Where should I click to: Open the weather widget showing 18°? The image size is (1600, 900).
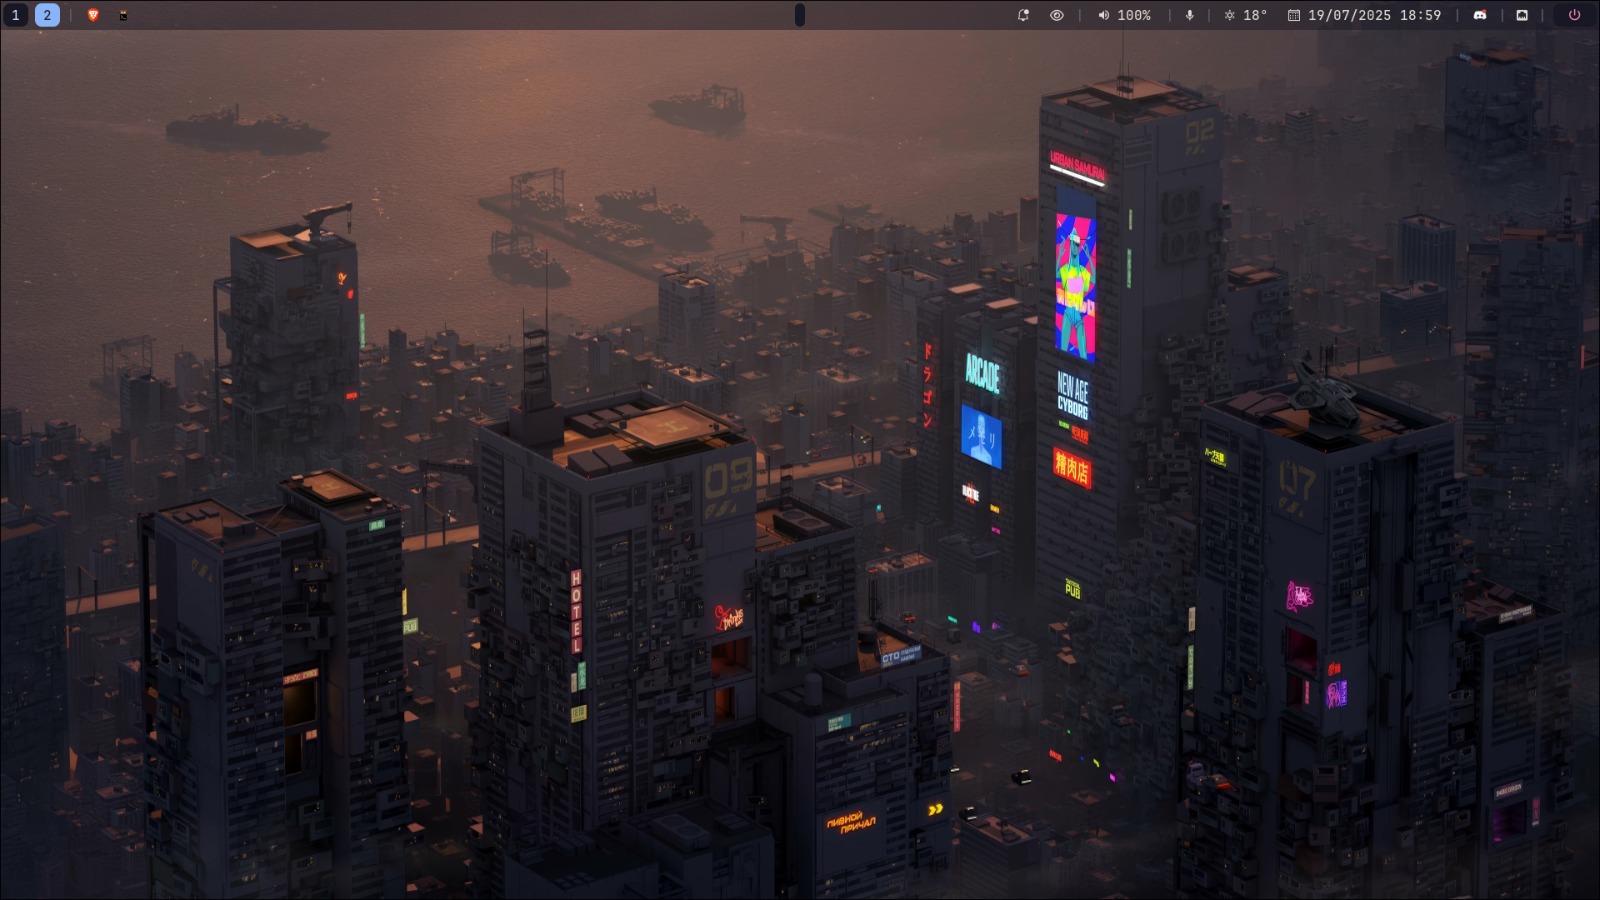pos(1245,15)
